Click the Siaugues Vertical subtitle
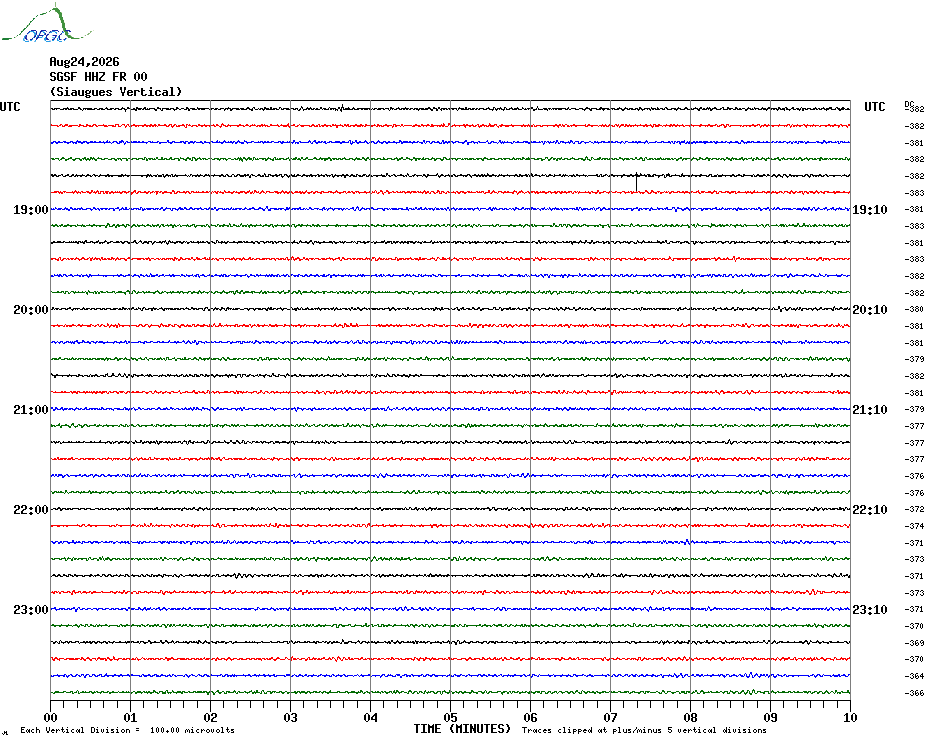This screenshot has width=930, height=744. 116,92
